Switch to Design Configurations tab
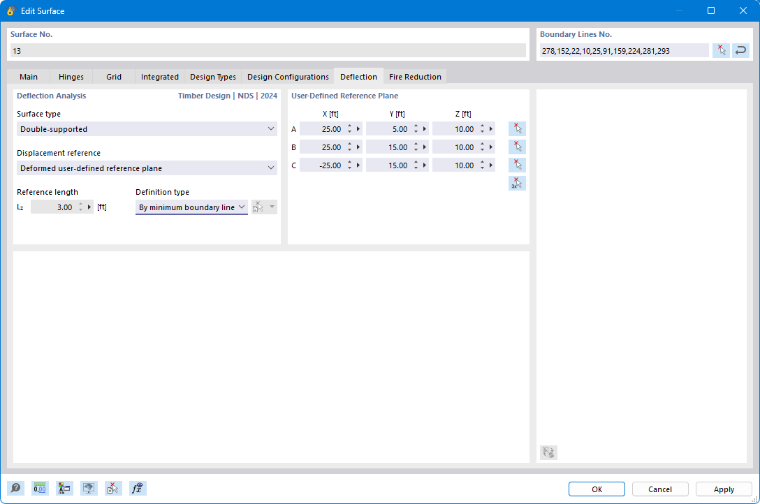This screenshot has height=504, width=760. 288,77
